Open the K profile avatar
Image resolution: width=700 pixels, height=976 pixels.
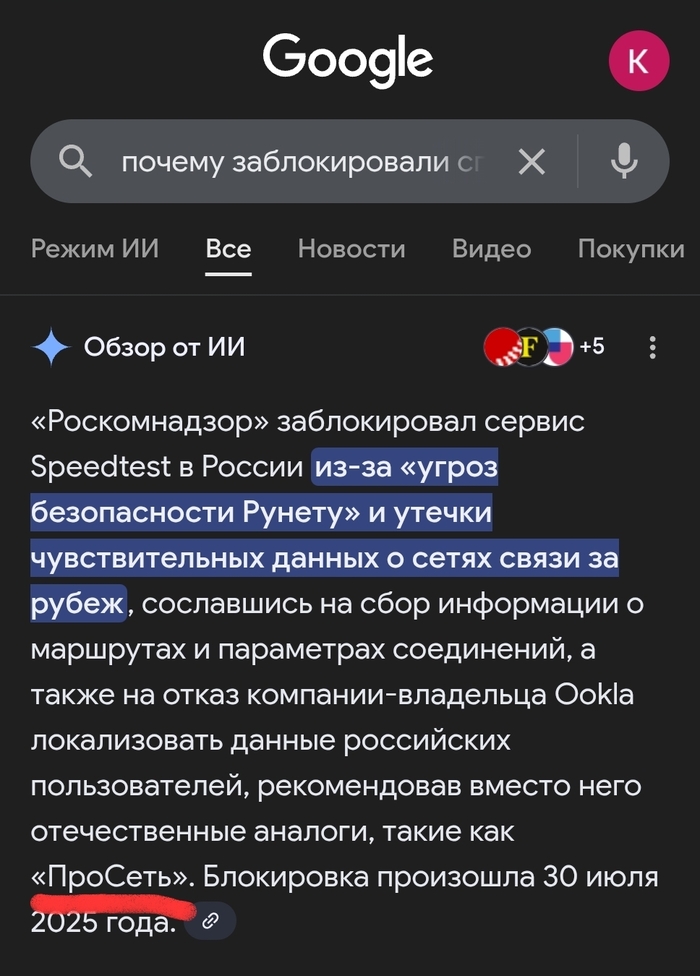click(637, 60)
